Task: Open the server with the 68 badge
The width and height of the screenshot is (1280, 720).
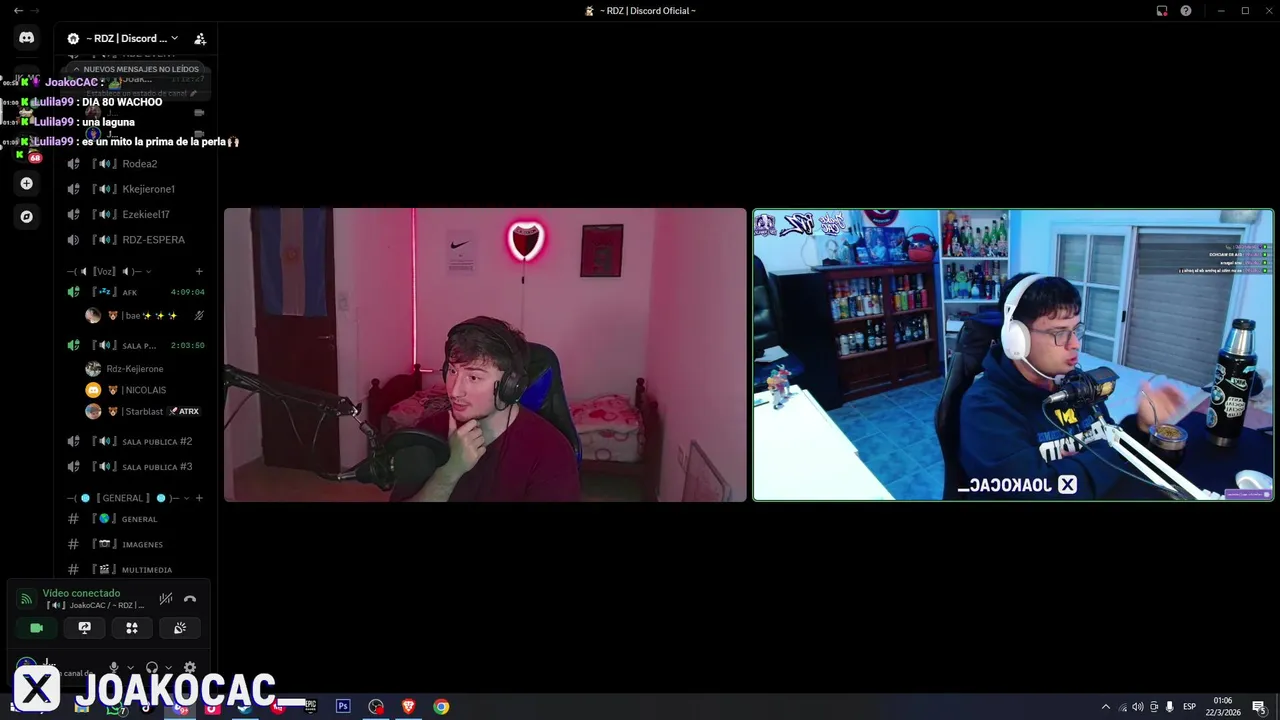Action: 27,150
